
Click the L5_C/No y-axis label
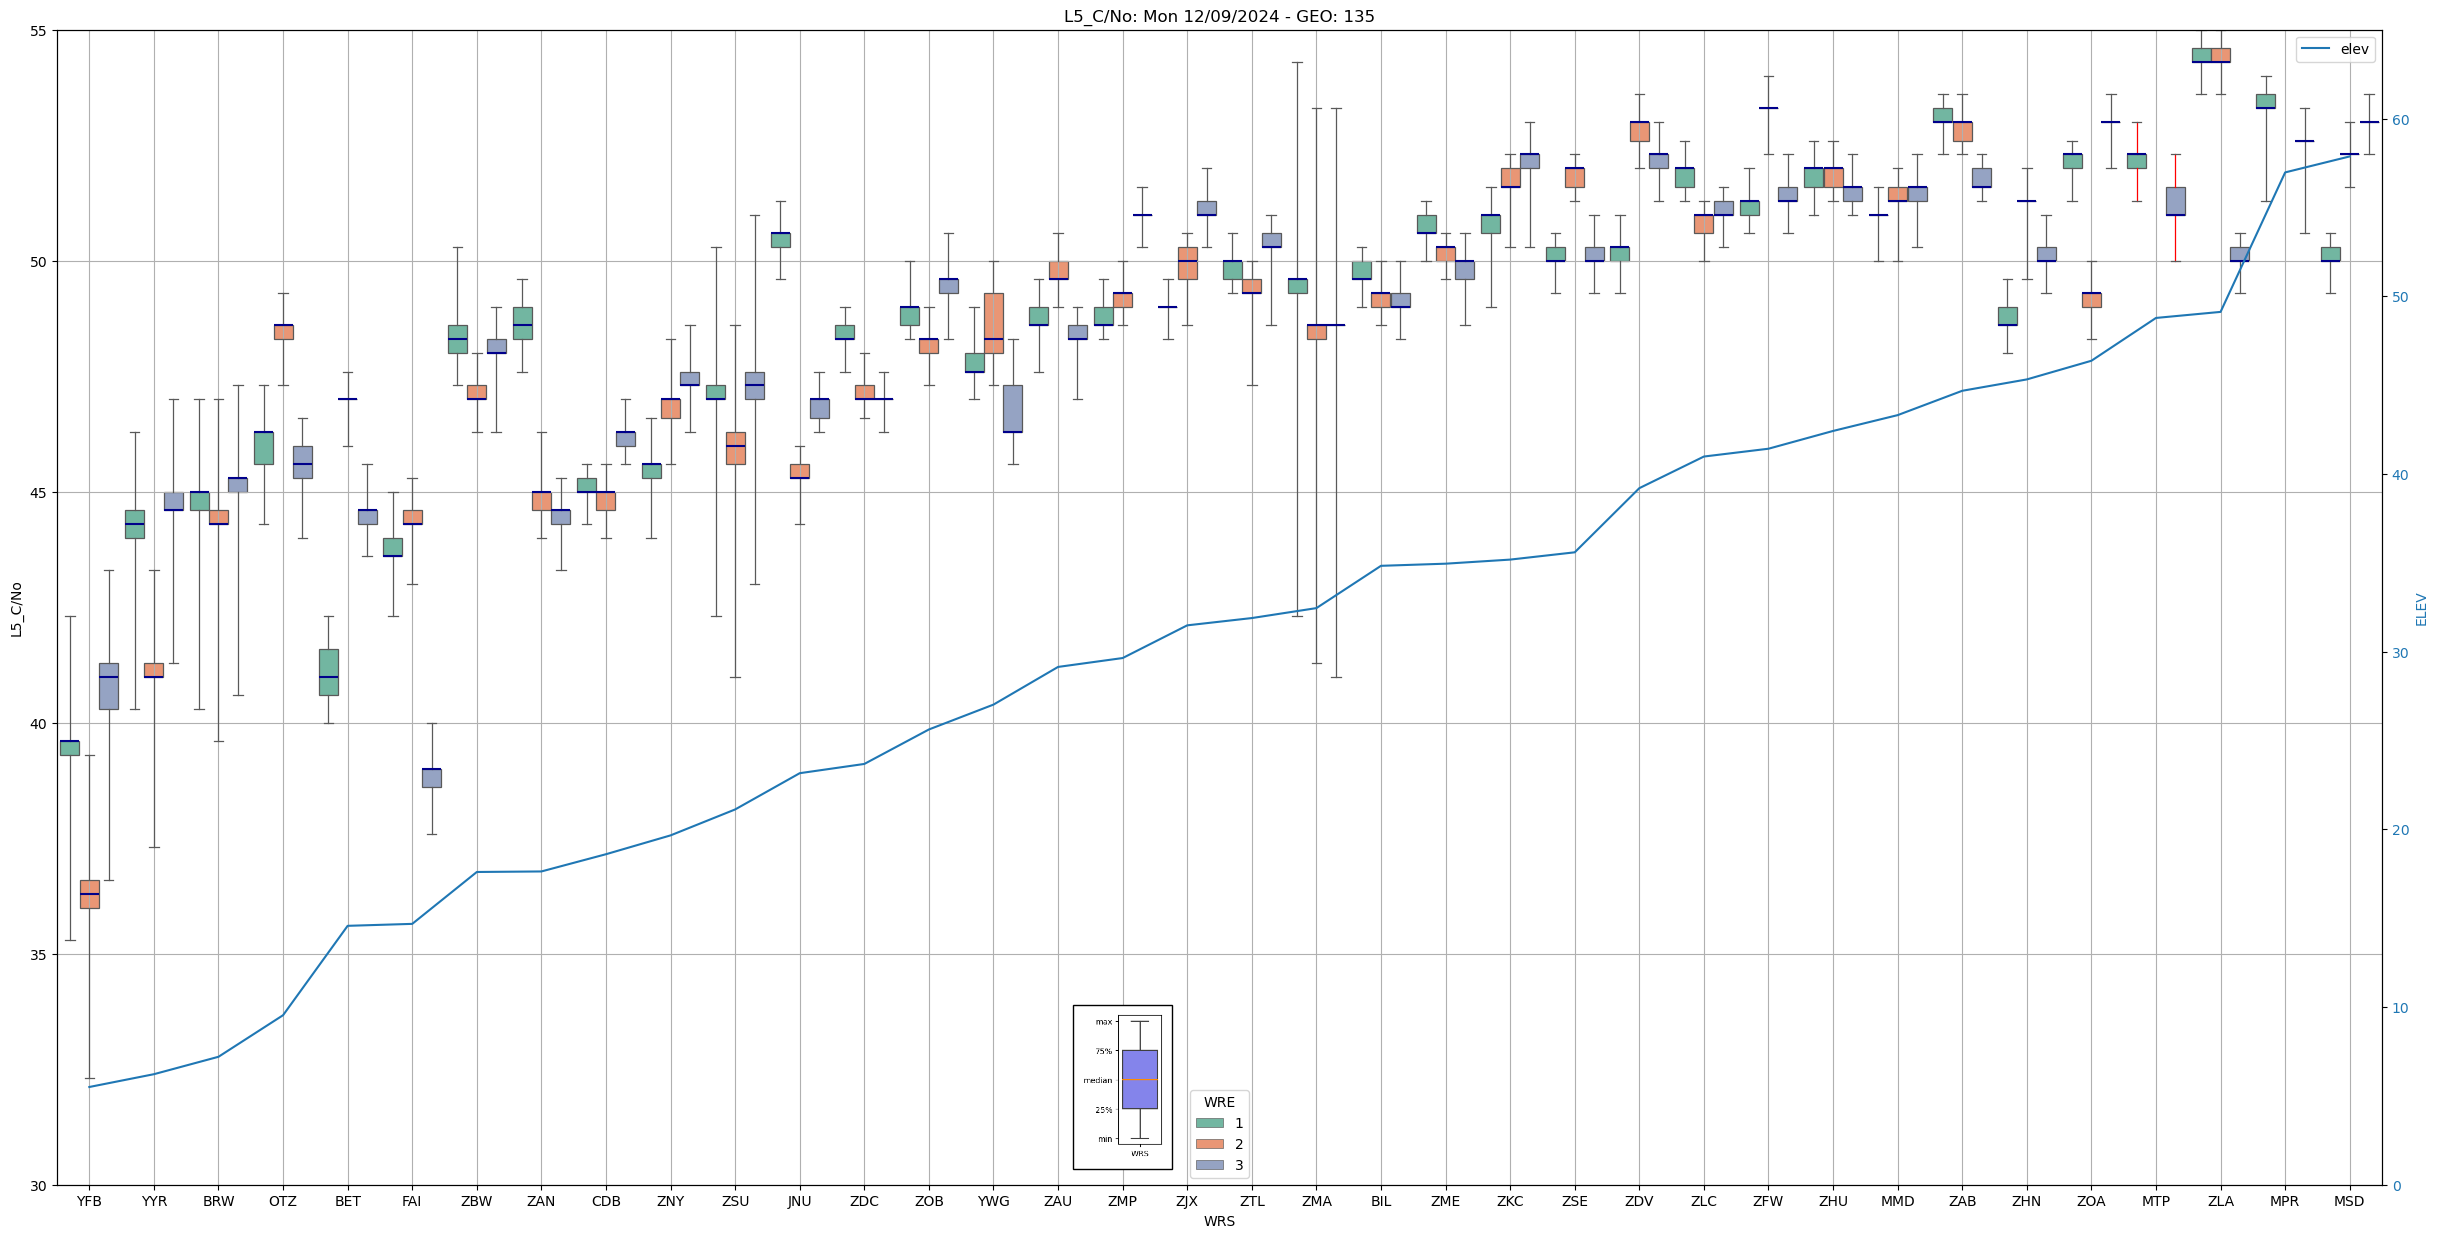click(16, 608)
